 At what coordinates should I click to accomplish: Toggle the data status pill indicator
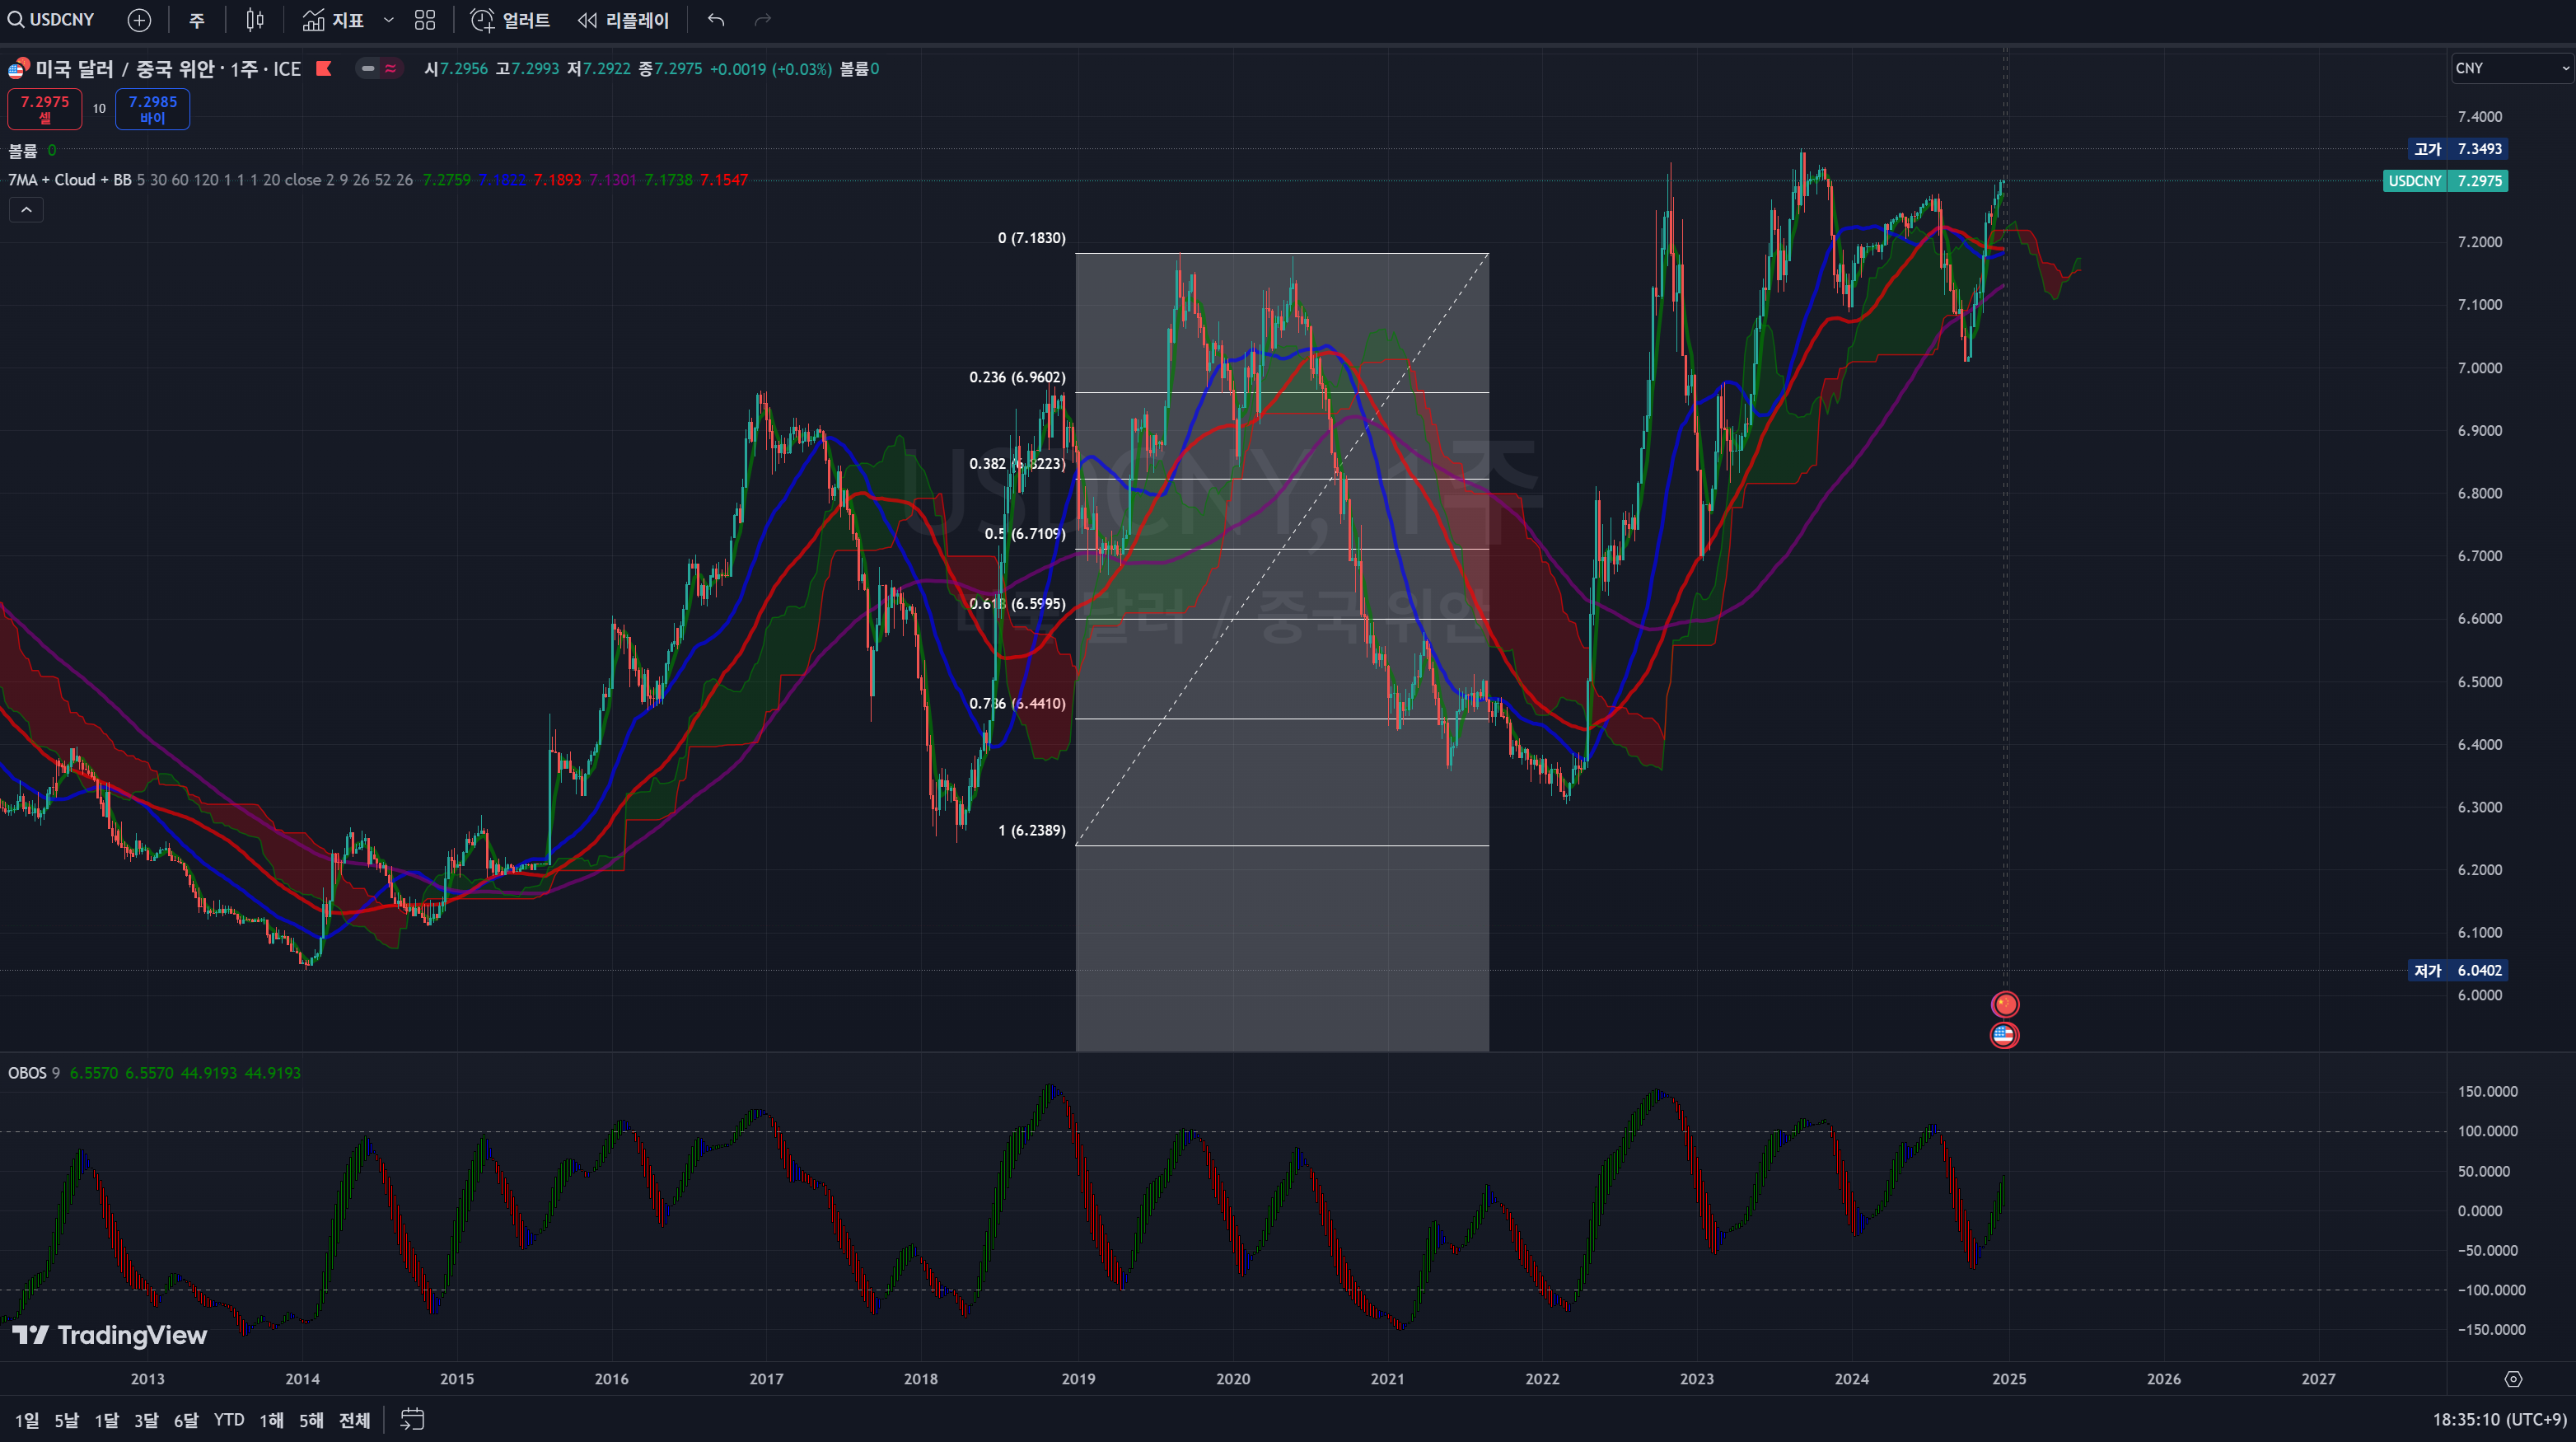coord(379,69)
